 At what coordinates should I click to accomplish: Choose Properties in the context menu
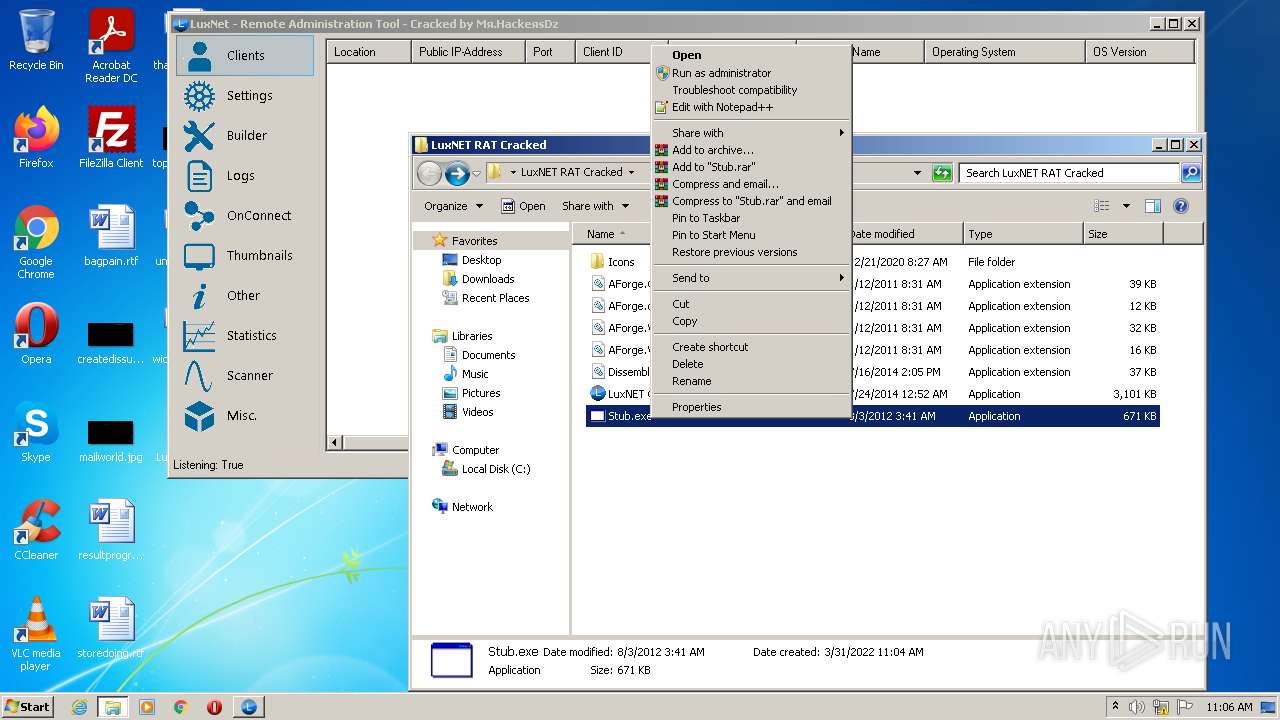pyautogui.click(x=750, y=407)
